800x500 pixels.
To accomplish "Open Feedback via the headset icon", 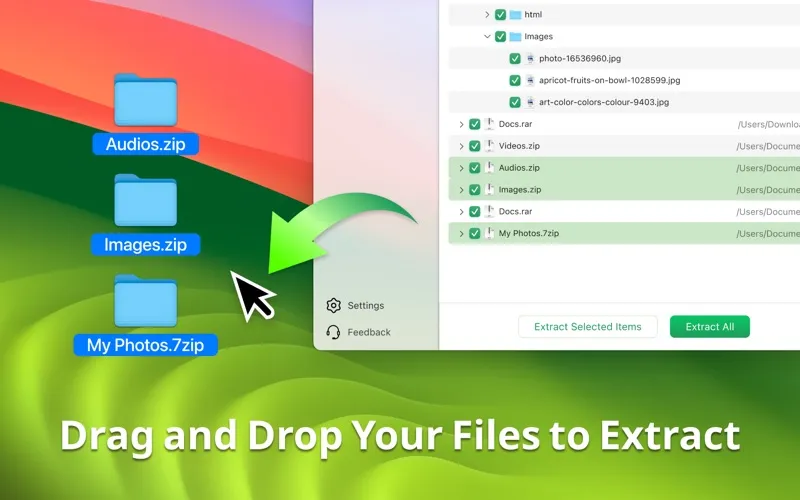I will click(333, 332).
